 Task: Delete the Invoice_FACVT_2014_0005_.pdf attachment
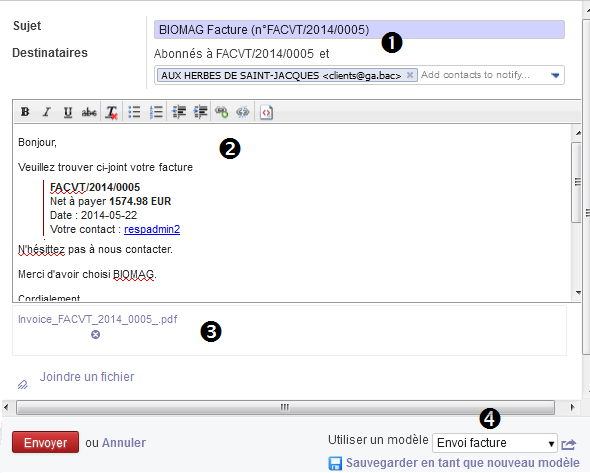(x=96, y=334)
